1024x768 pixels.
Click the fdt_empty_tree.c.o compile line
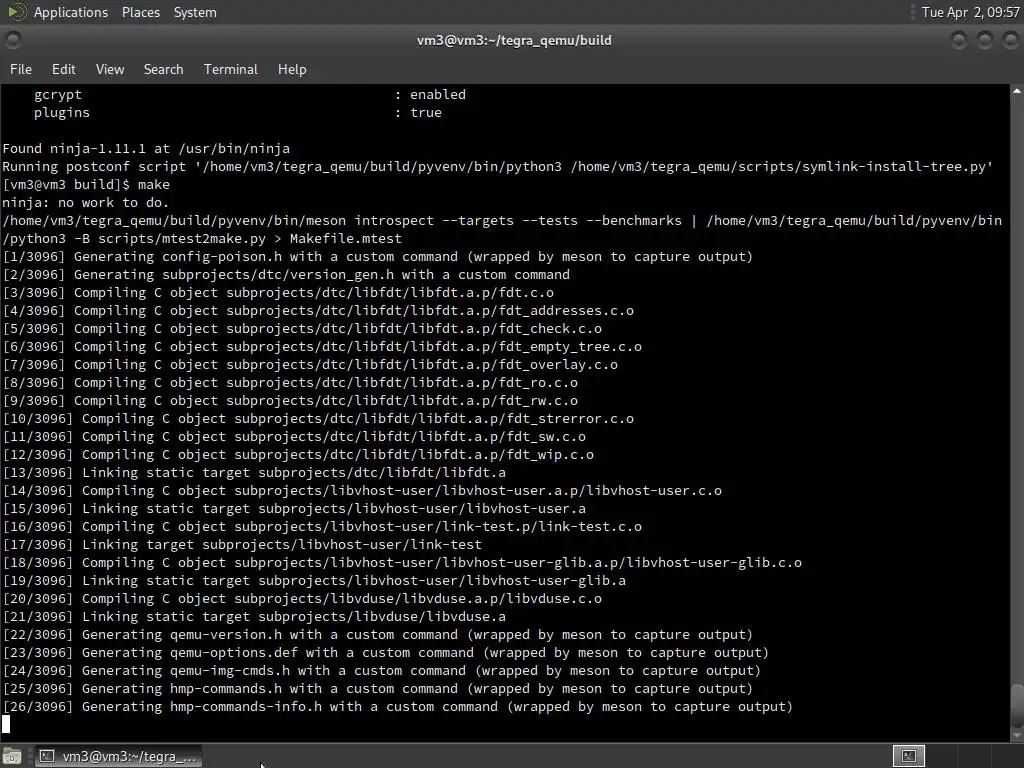pyautogui.click(x=322, y=347)
